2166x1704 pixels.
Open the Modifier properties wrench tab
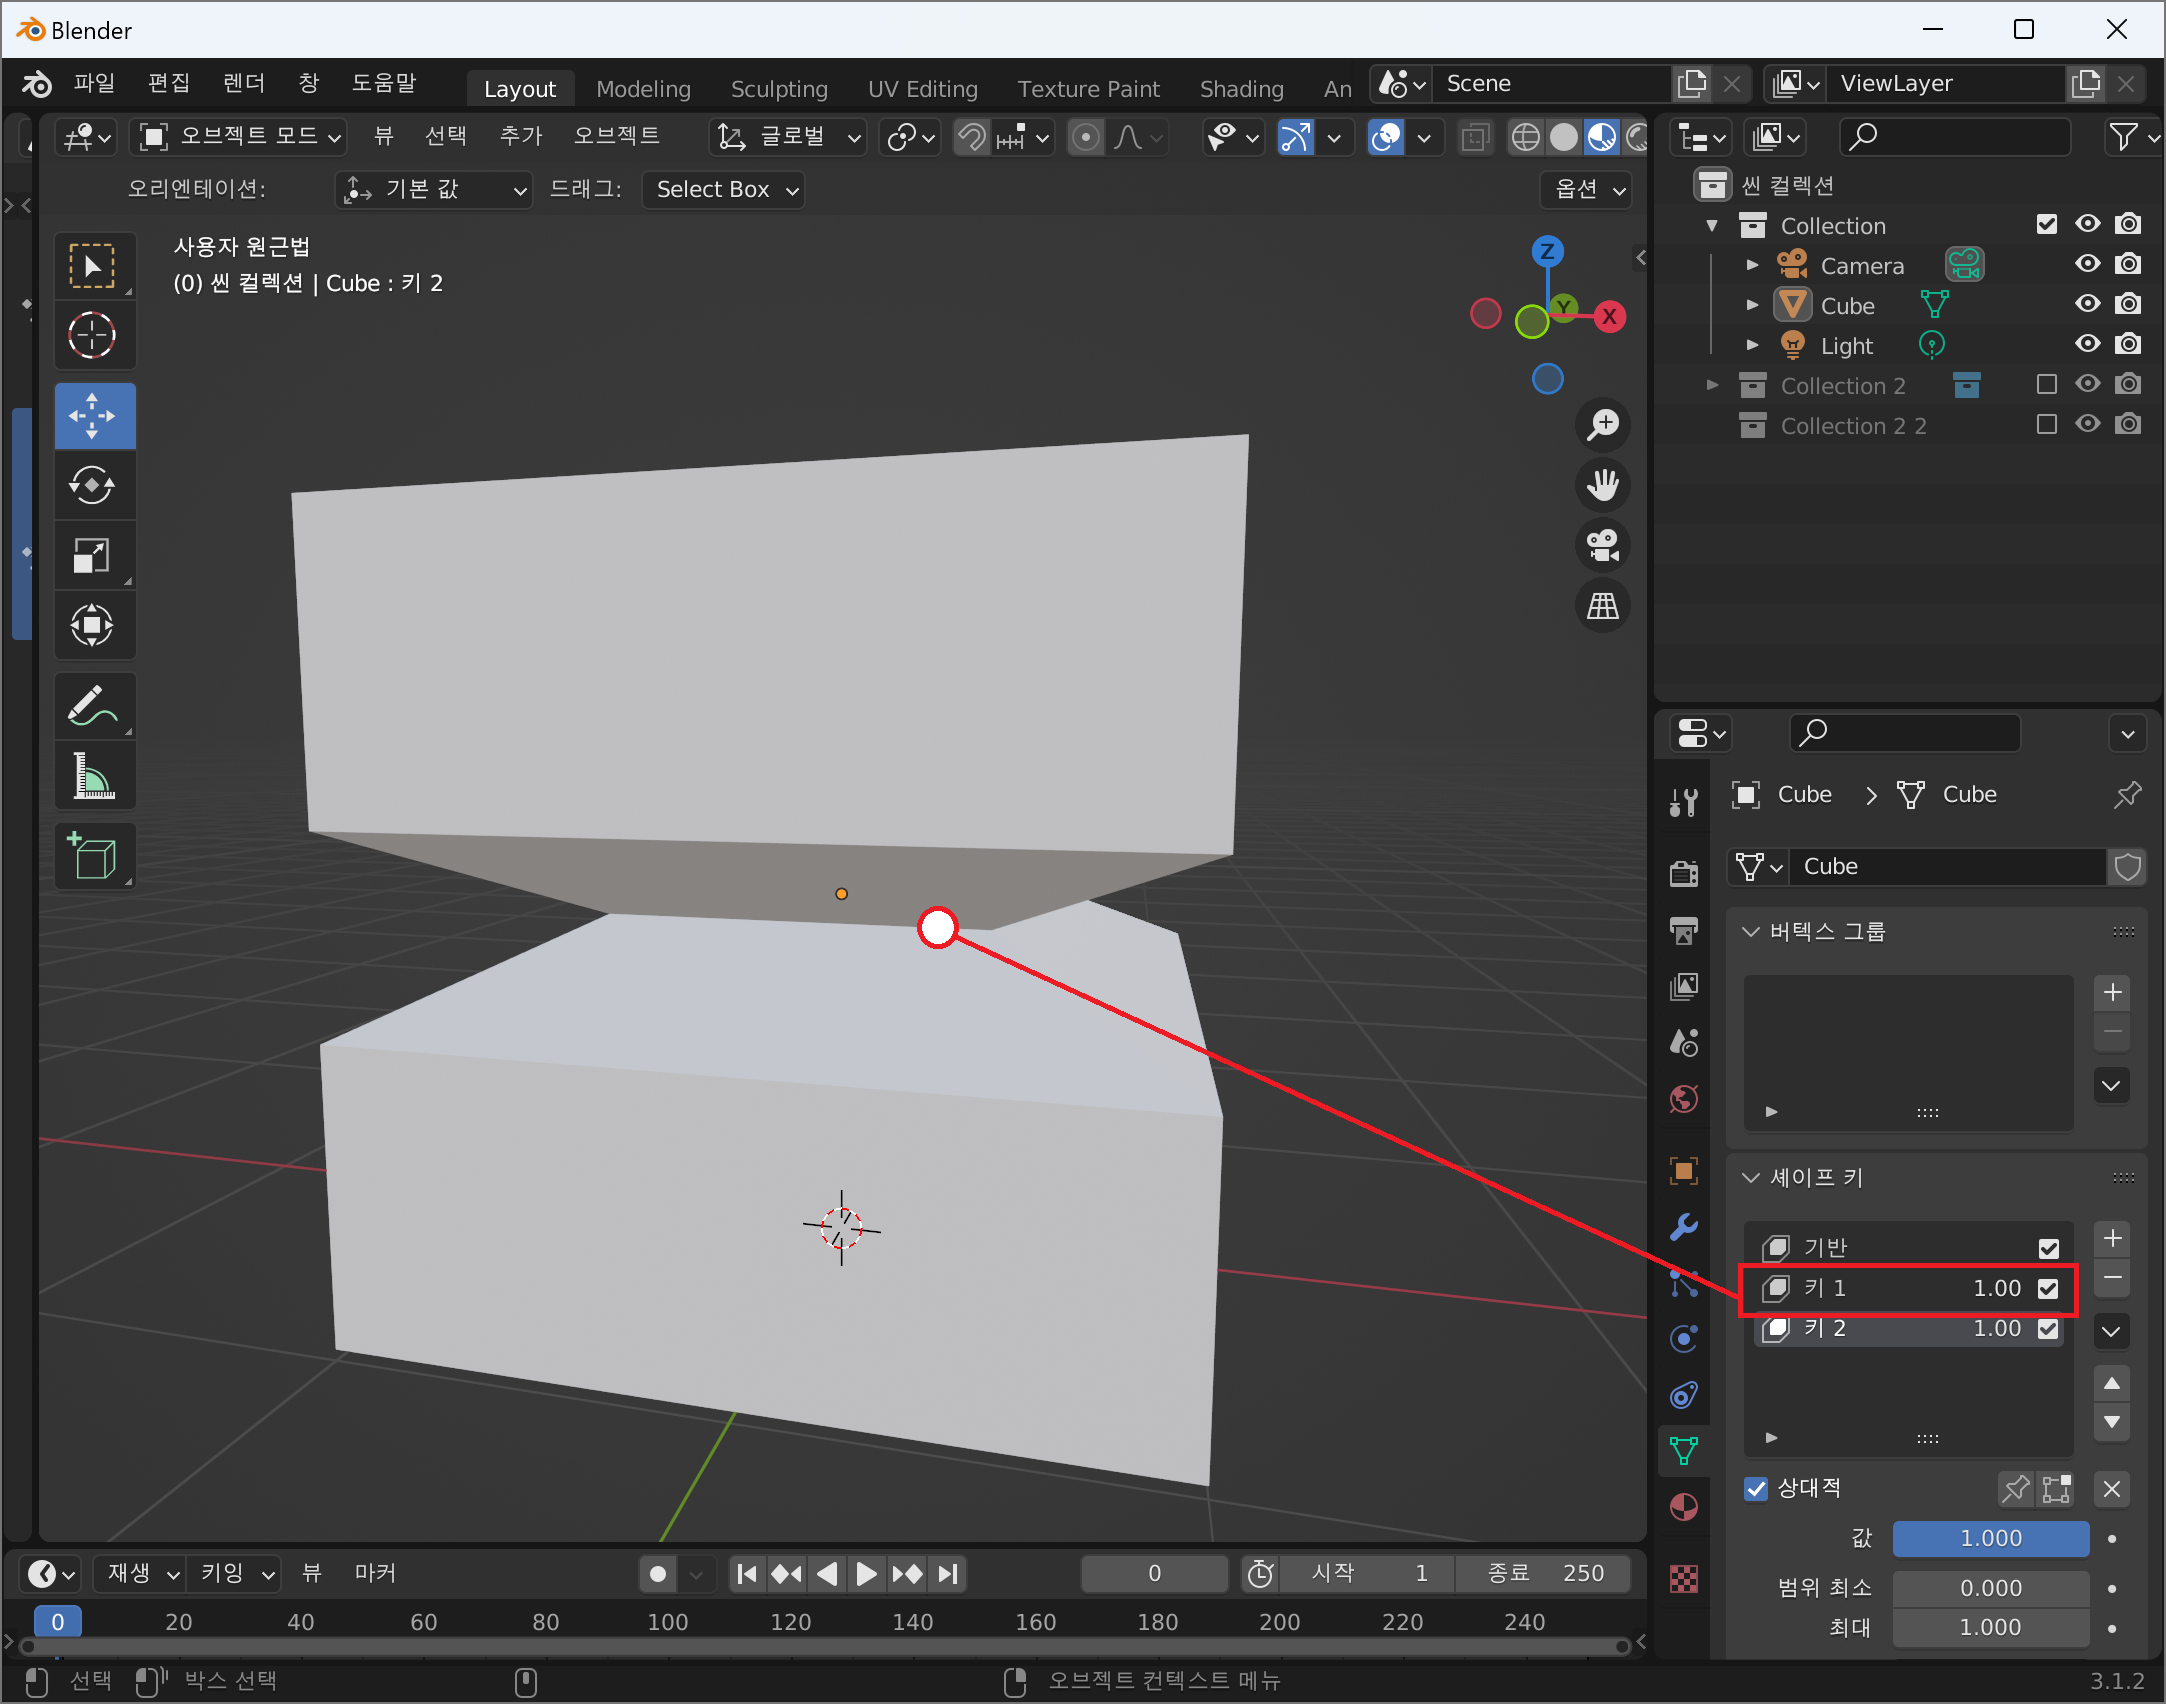1684,1227
